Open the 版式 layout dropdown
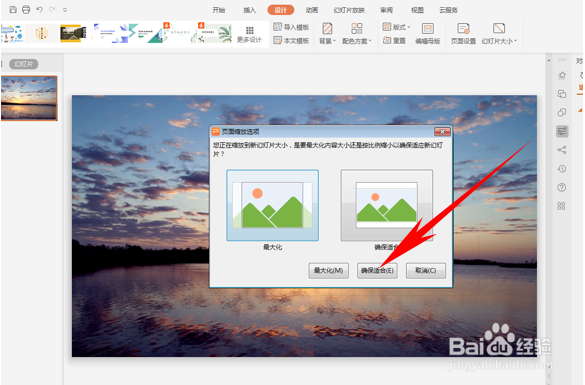The image size is (585, 385). (396, 27)
